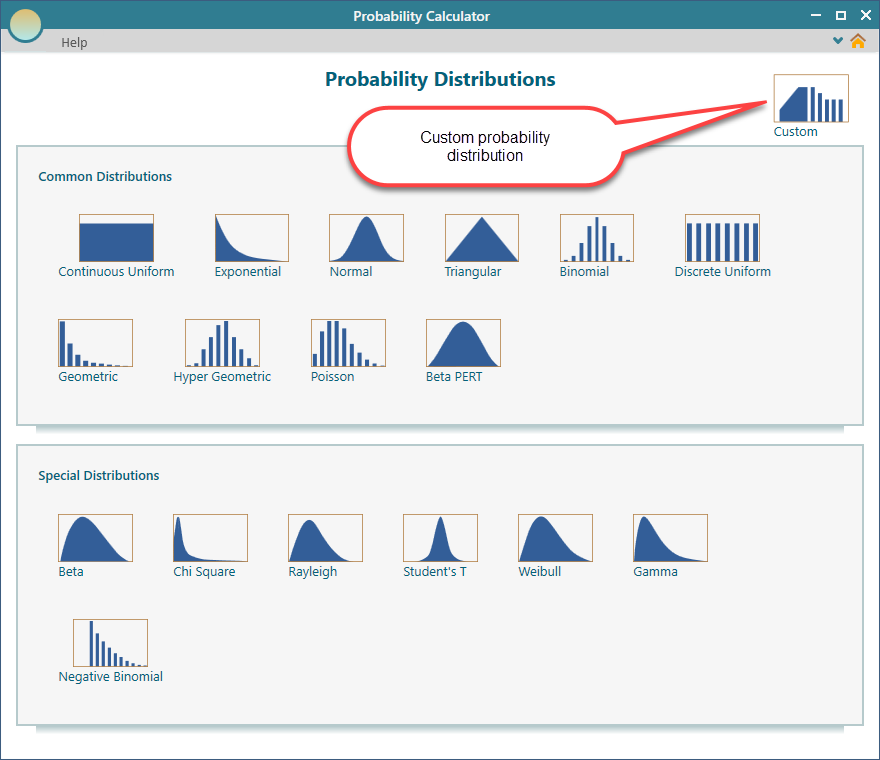Select the Gamma distribution icon
Image resolution: width=880 pixels, height=760 pixels.
click(x=670, y=538)
